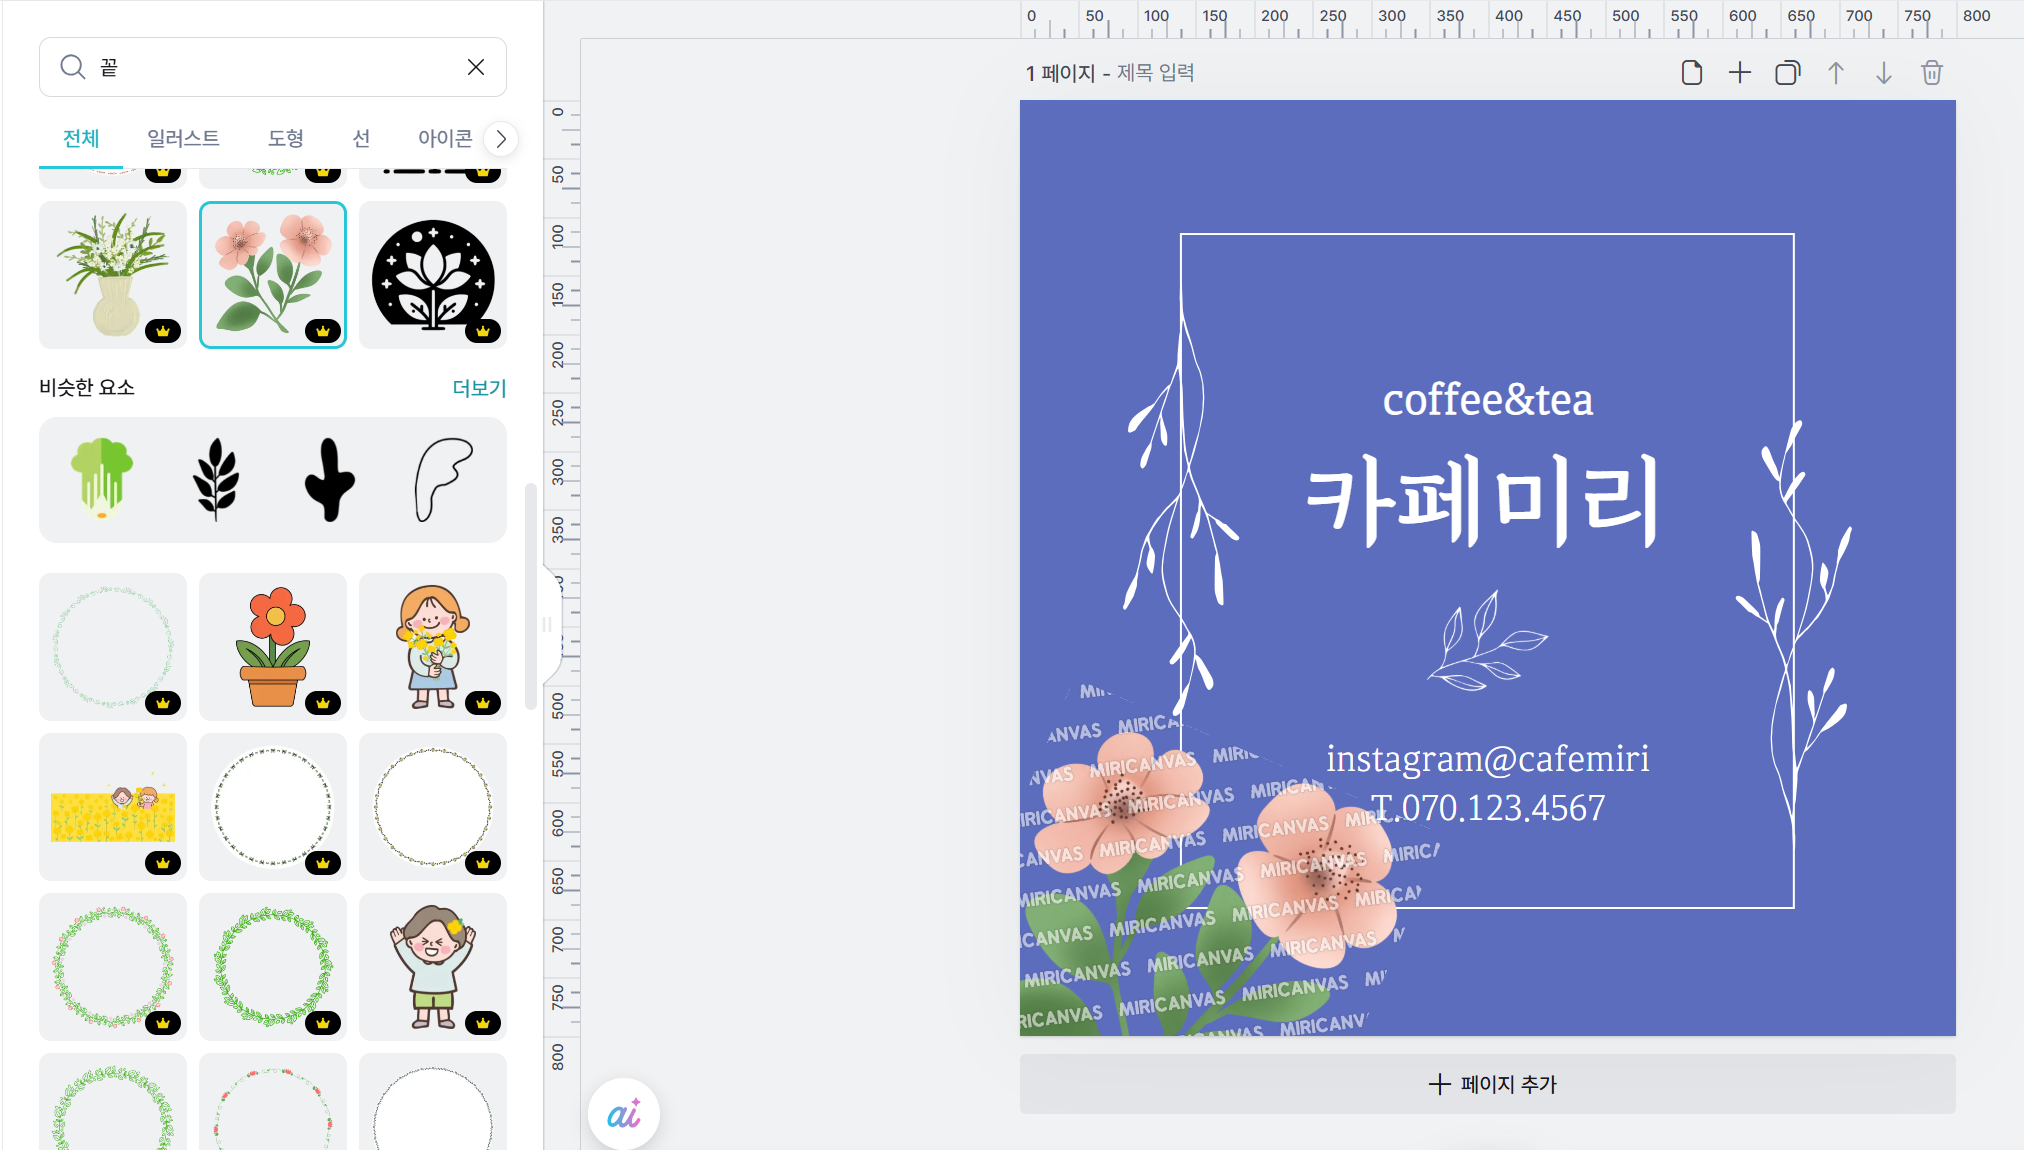Screen dimensions: 2024x1150
Task: Click crown badge on potted flower thumbnail
Action: point(323,703)
